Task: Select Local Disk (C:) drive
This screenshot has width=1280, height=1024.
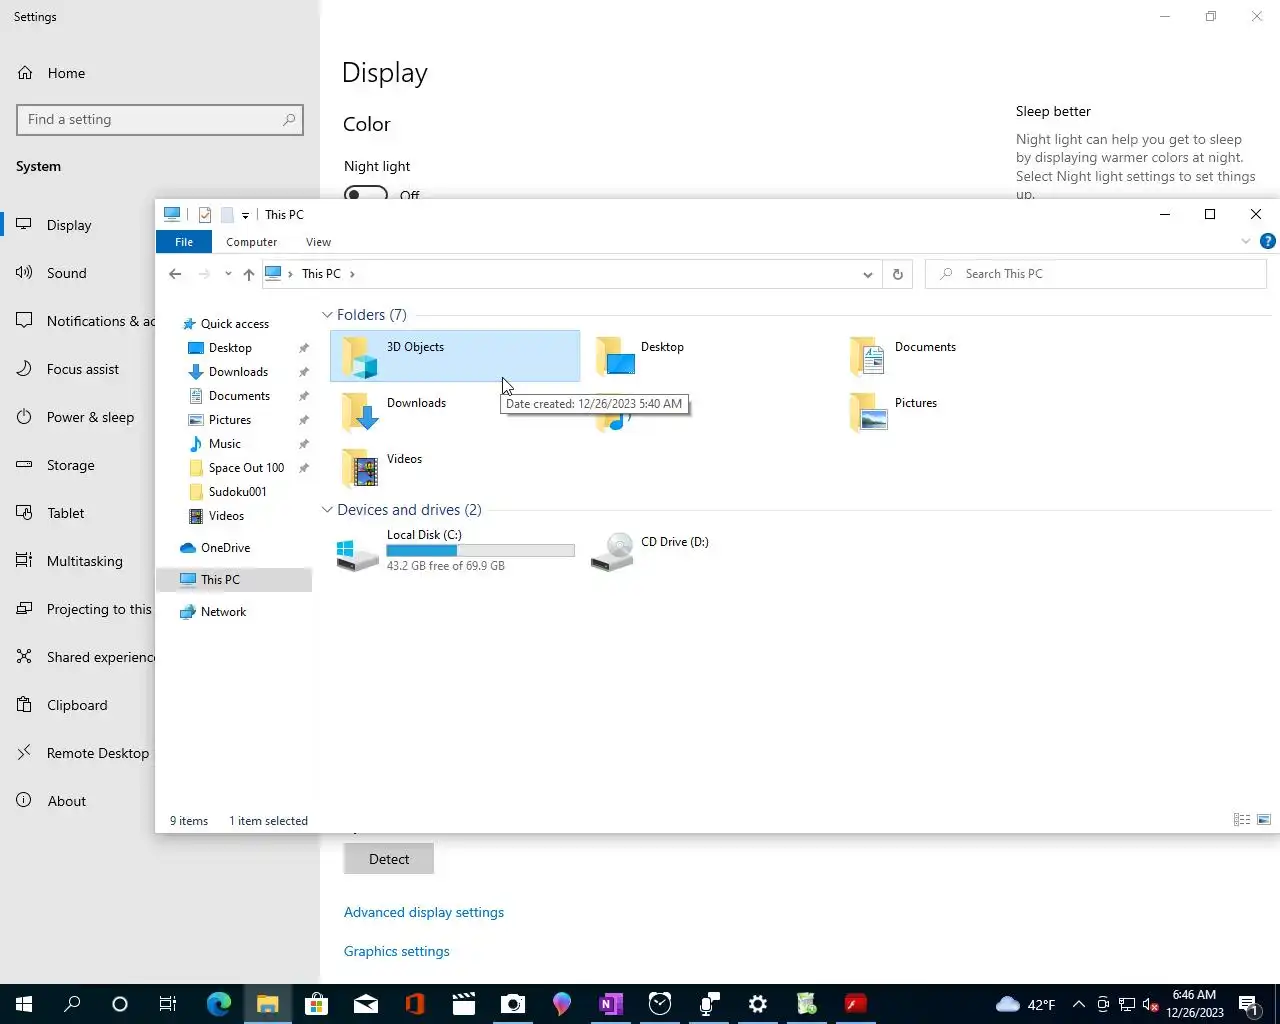Action: point(455,550)
